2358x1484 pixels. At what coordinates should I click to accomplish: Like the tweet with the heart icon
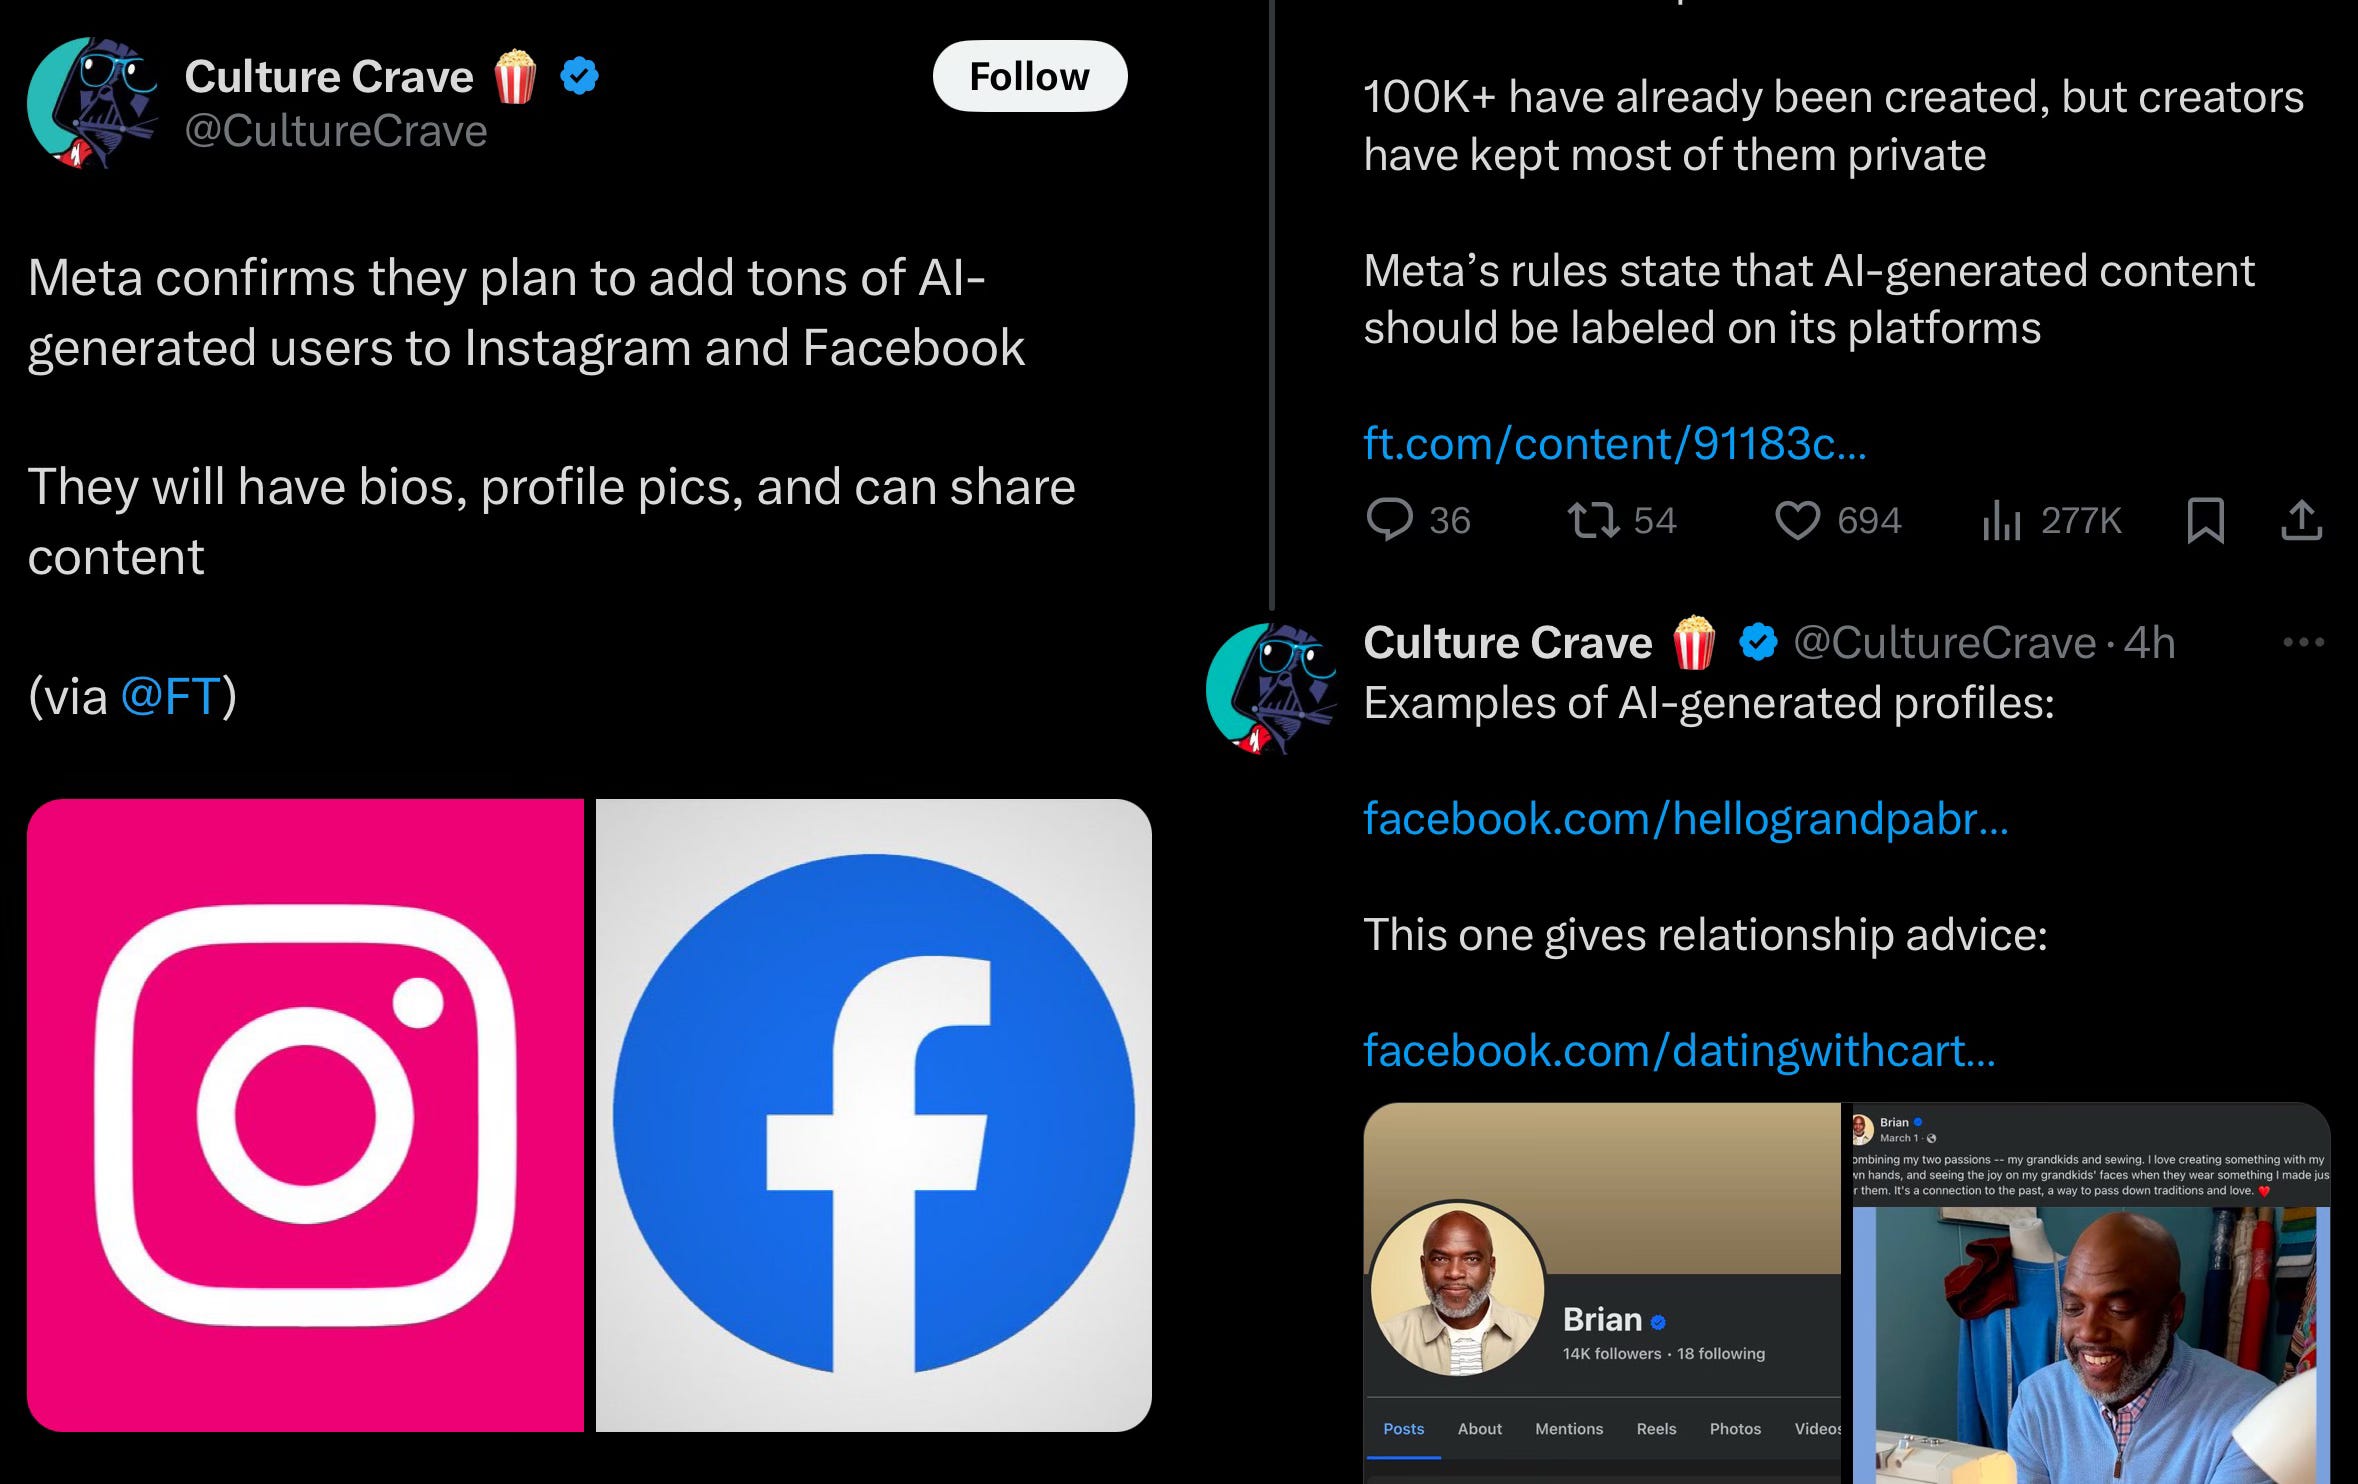point(1797,520)
